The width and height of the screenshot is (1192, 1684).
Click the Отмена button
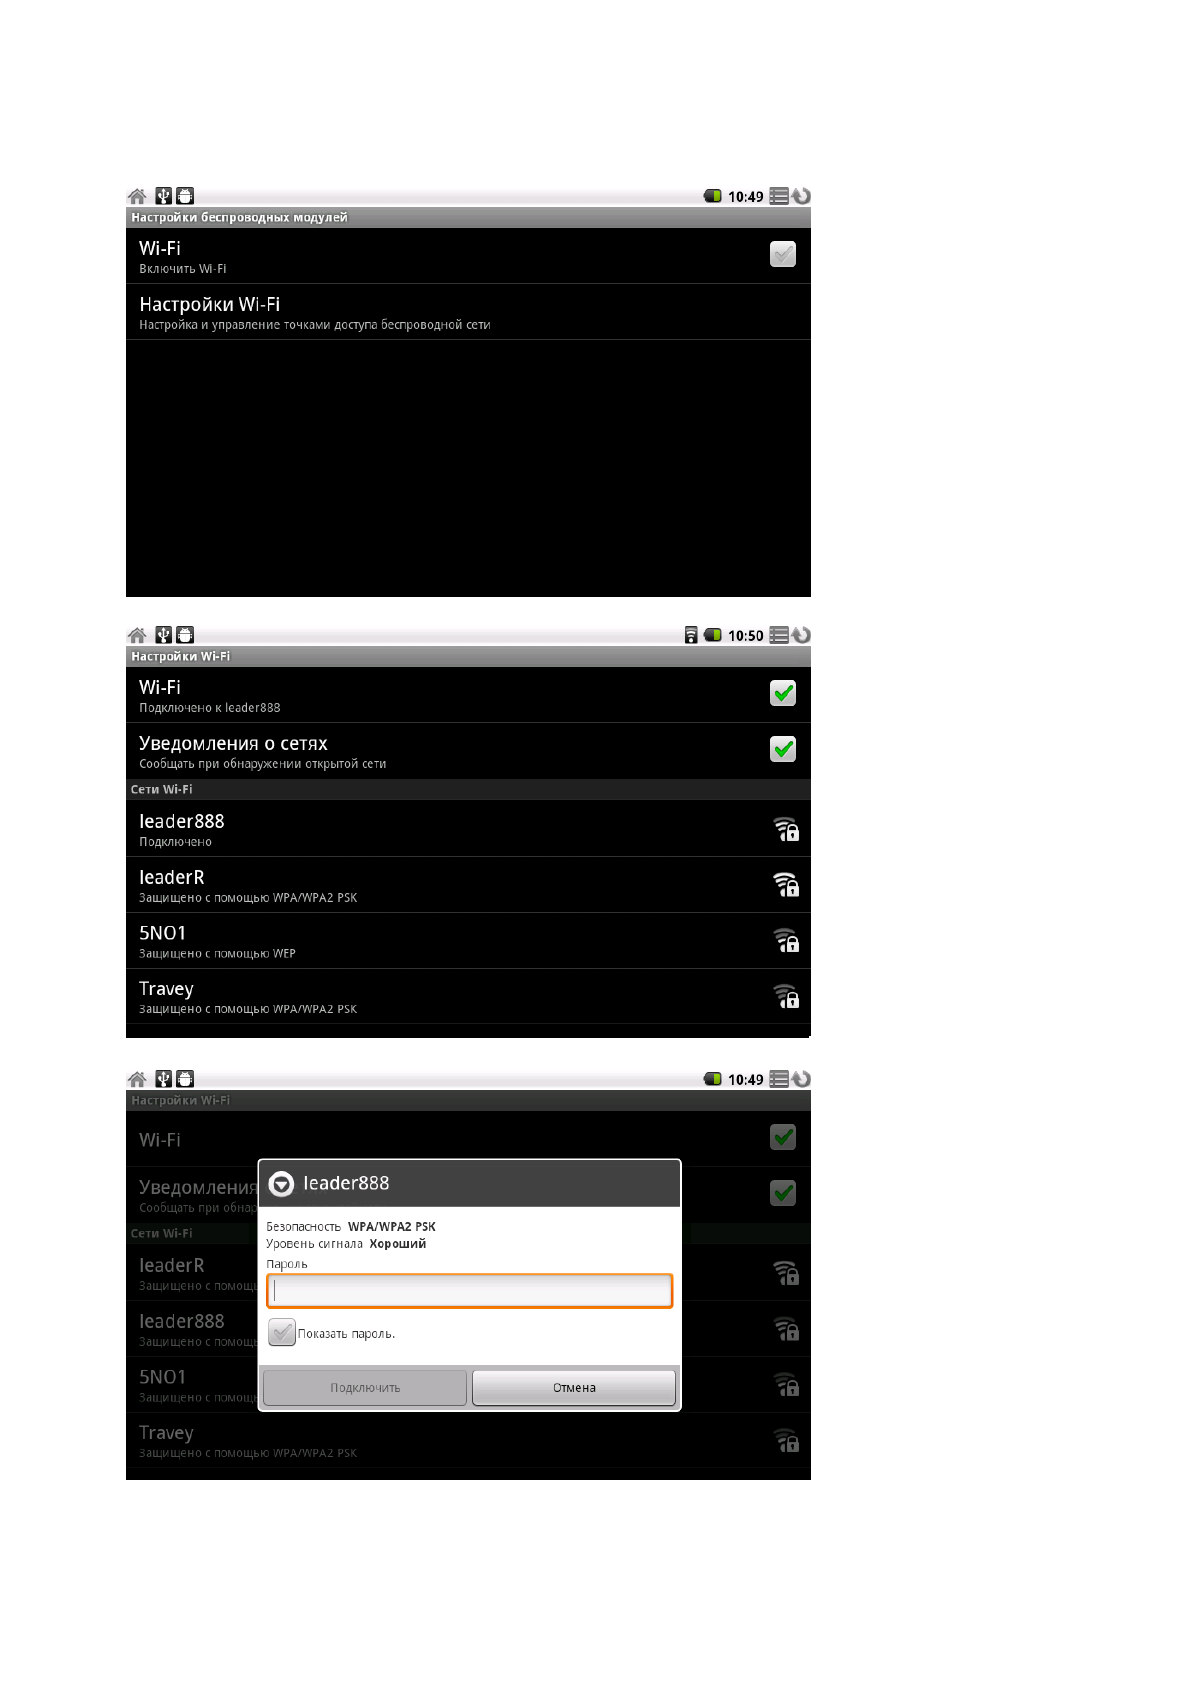click(x=574, y=1388)
